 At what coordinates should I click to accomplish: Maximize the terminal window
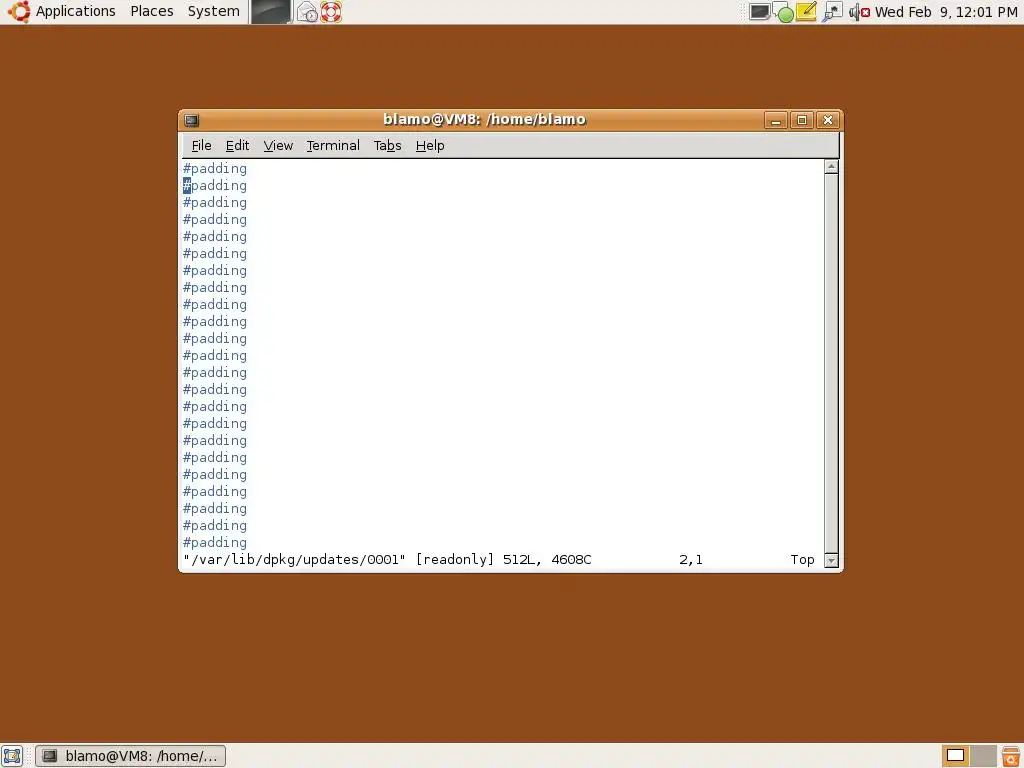pyautogui.click(x=801, y=120)
